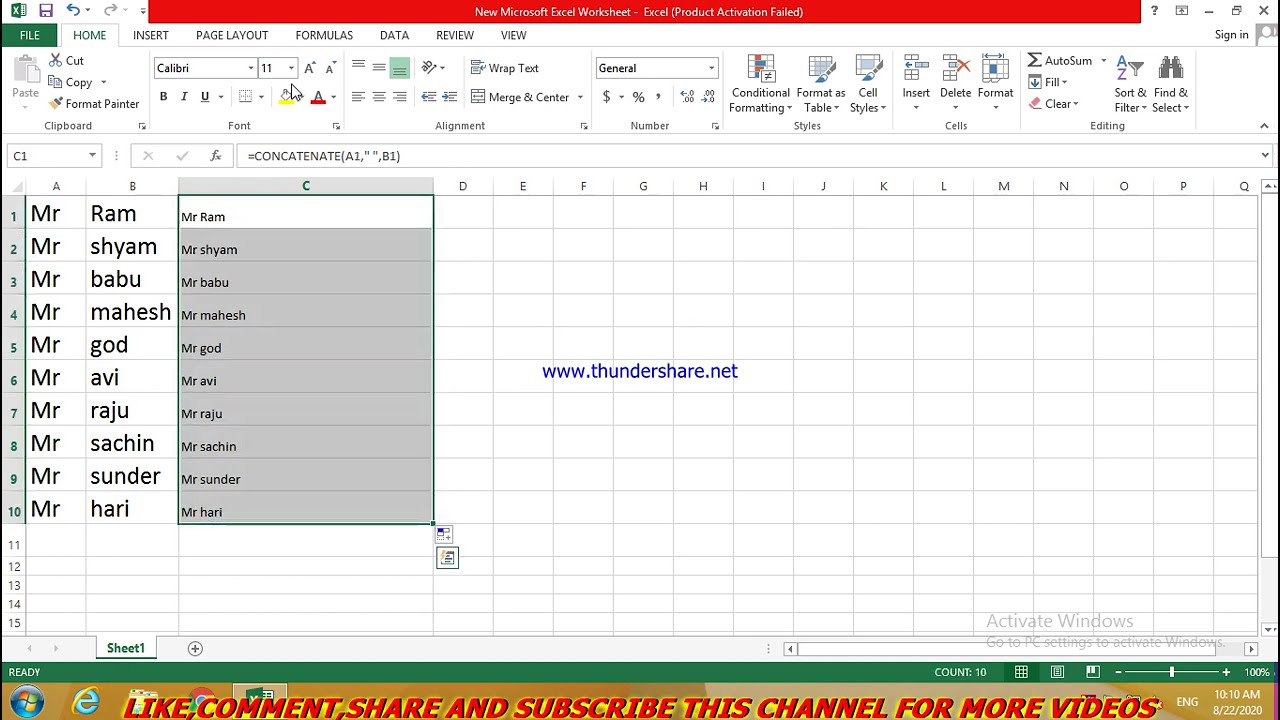Switch to Page Break Preview in status bar
Image resolution: width=1280 pixels, height=720 pixels.
pos(1093,672)
